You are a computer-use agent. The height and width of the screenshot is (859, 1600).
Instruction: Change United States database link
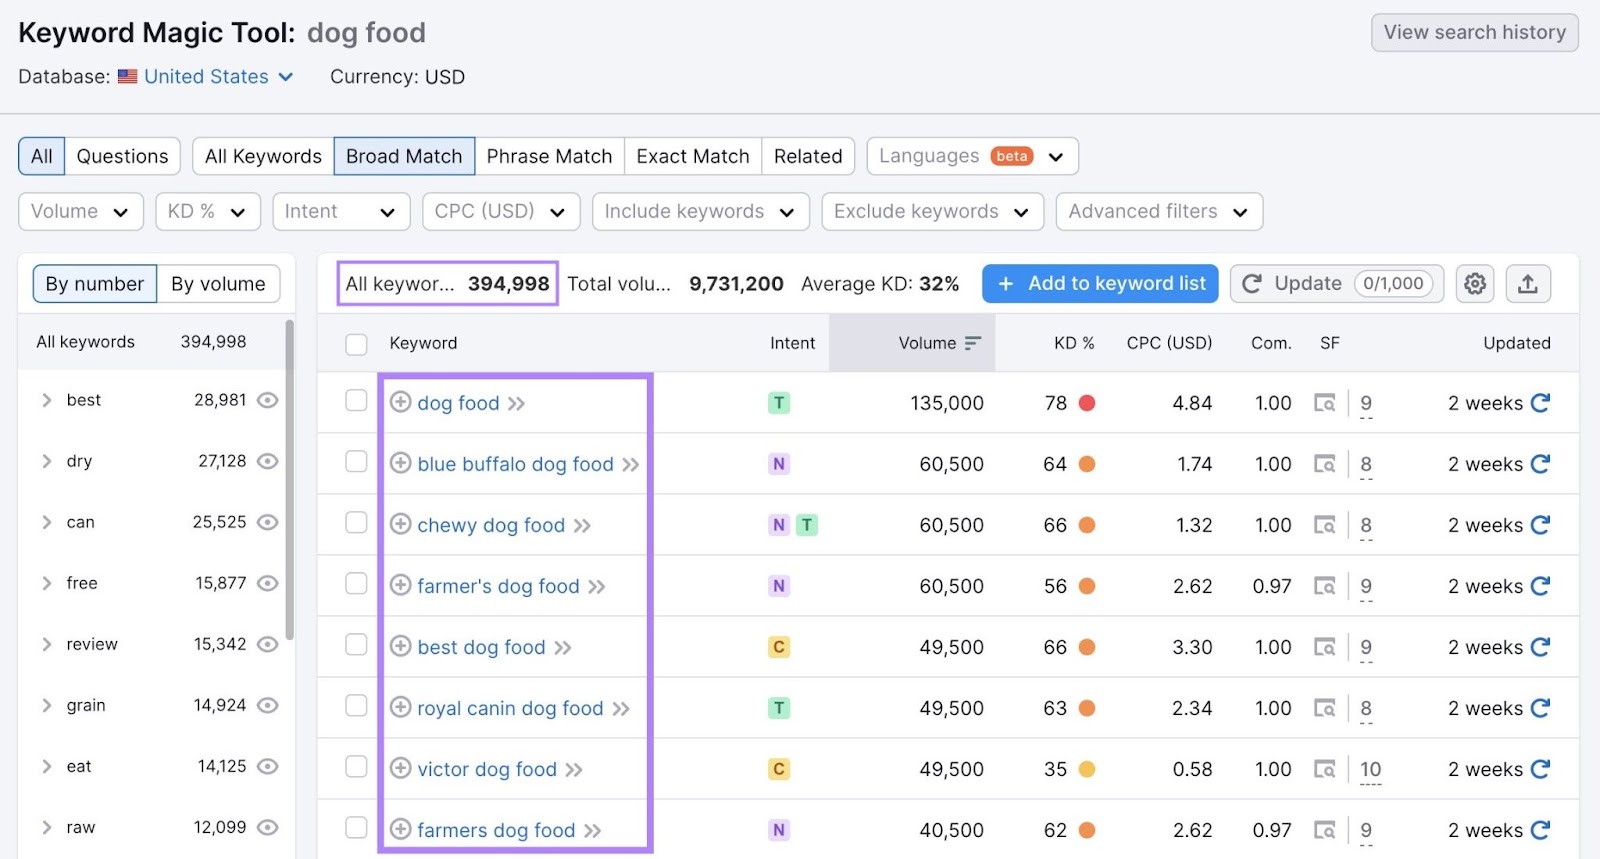206,77
